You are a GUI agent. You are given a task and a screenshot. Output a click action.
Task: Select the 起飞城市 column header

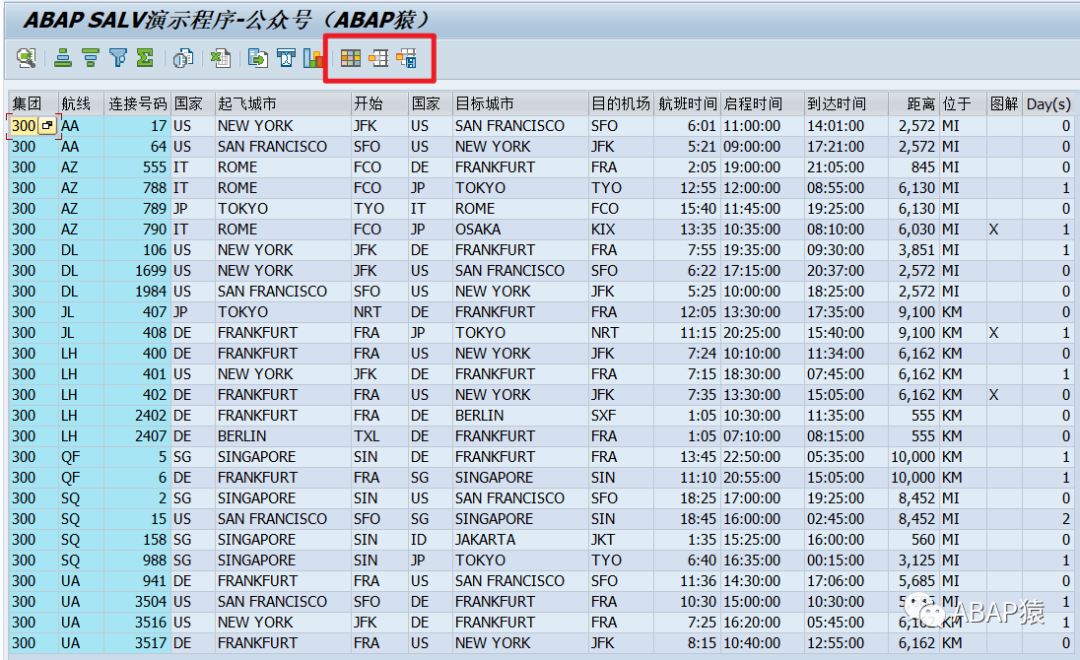tap(282, 103)
